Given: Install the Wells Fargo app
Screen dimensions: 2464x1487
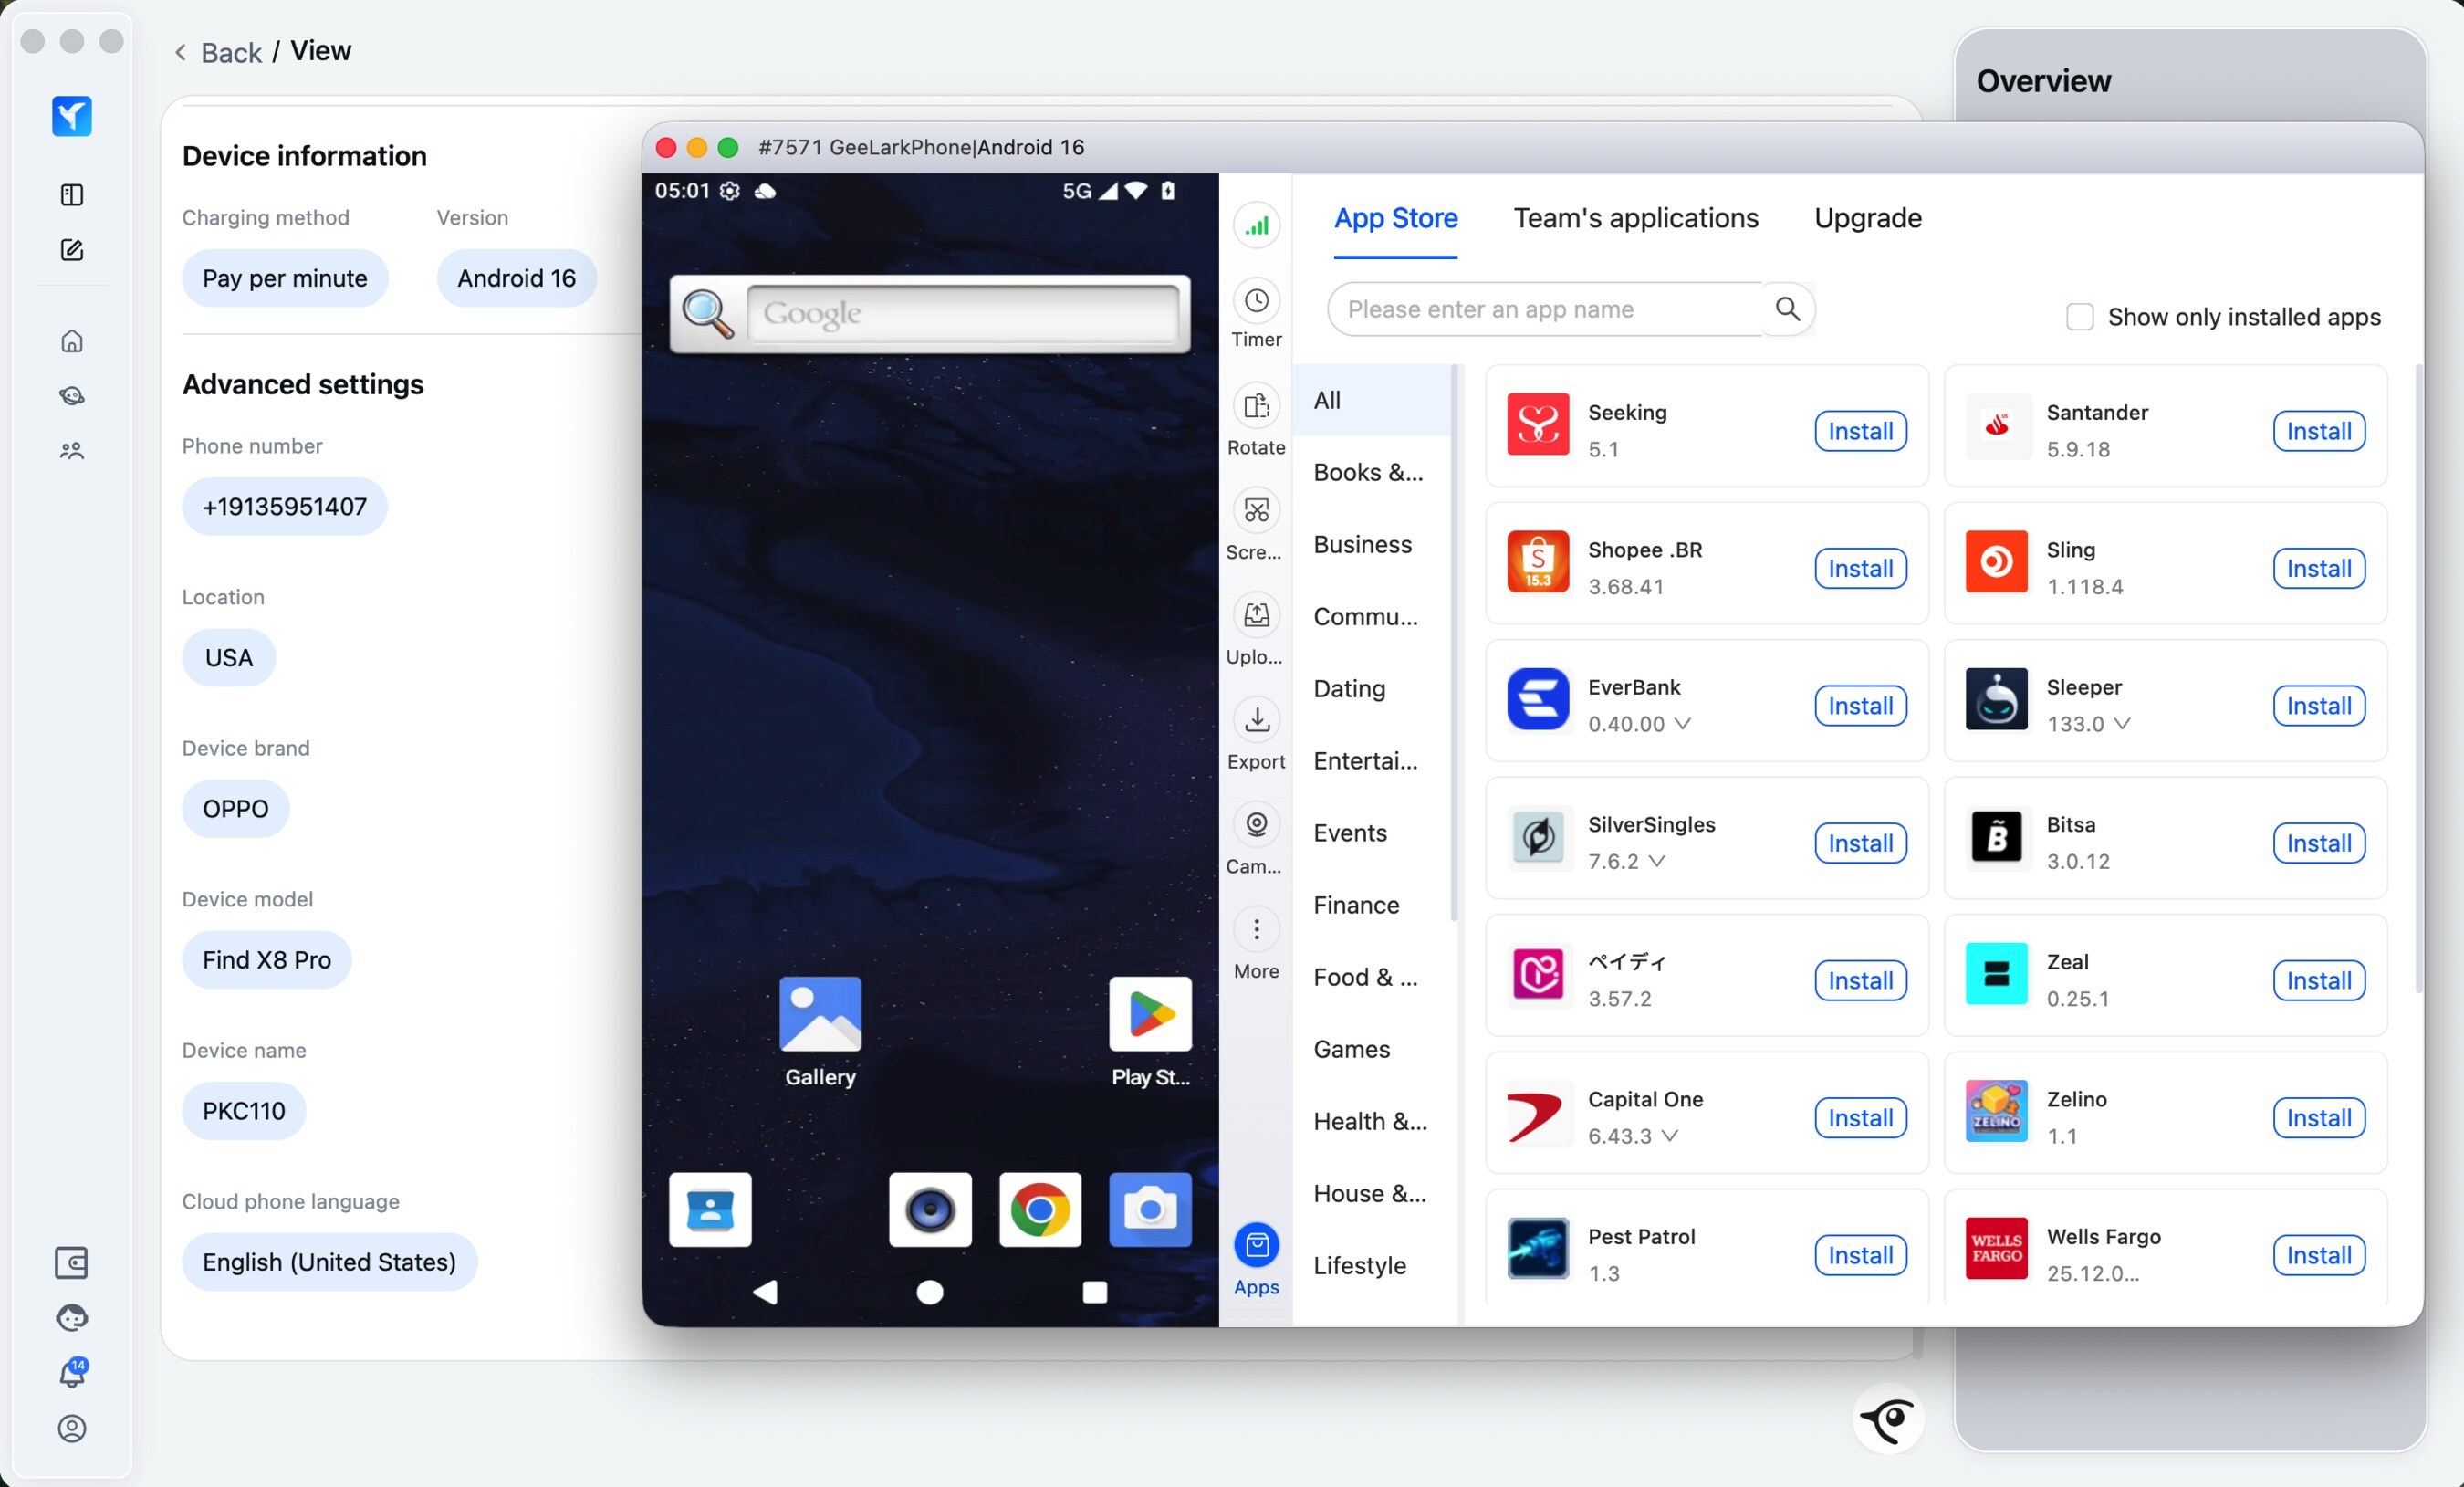Looking at the screenshot, I should [2319, 1256].
